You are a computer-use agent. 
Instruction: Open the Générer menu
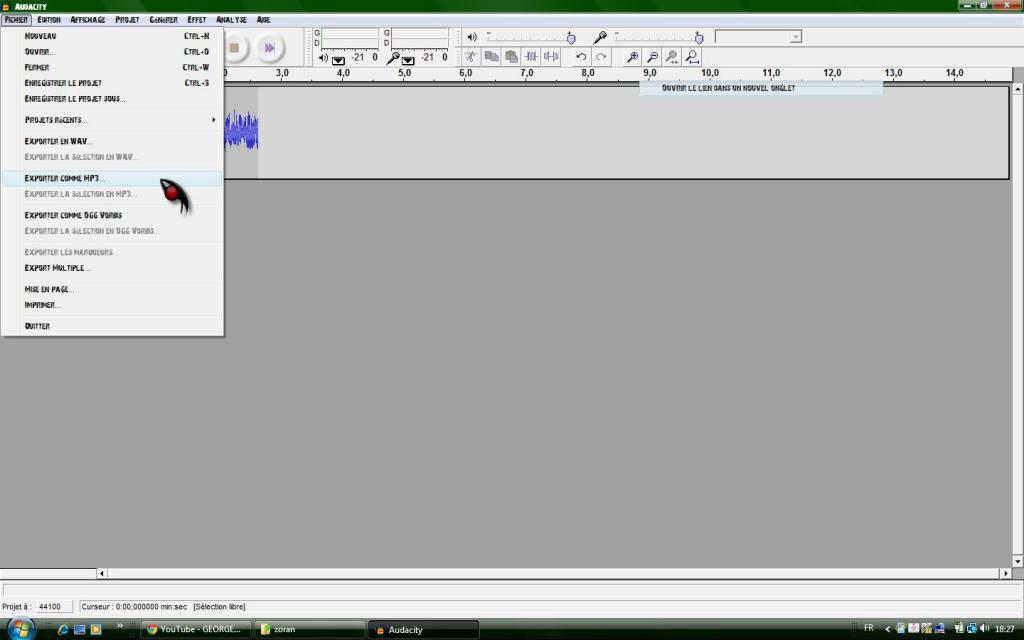click(163, 20)
